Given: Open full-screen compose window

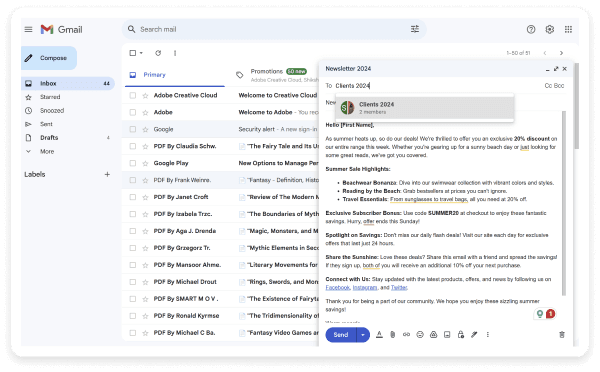Looking at the screenshot, I should point(556,69).
